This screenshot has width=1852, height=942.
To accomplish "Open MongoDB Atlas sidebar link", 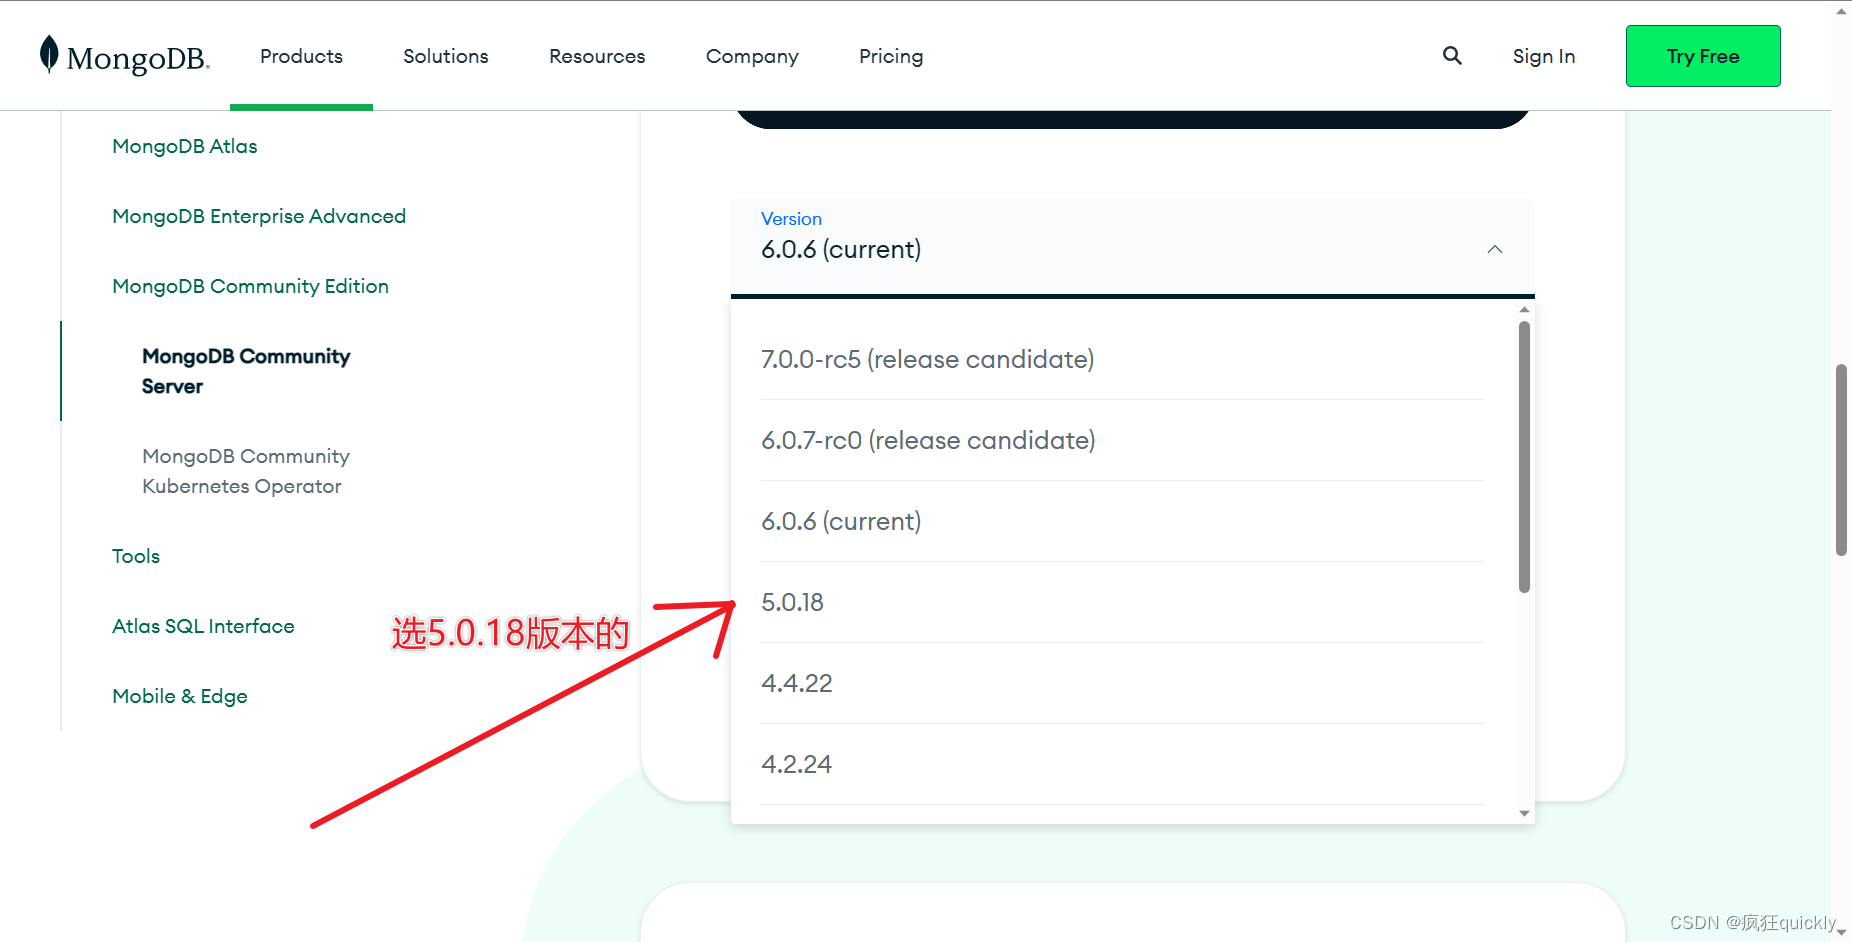I will (x=185, y=146).
